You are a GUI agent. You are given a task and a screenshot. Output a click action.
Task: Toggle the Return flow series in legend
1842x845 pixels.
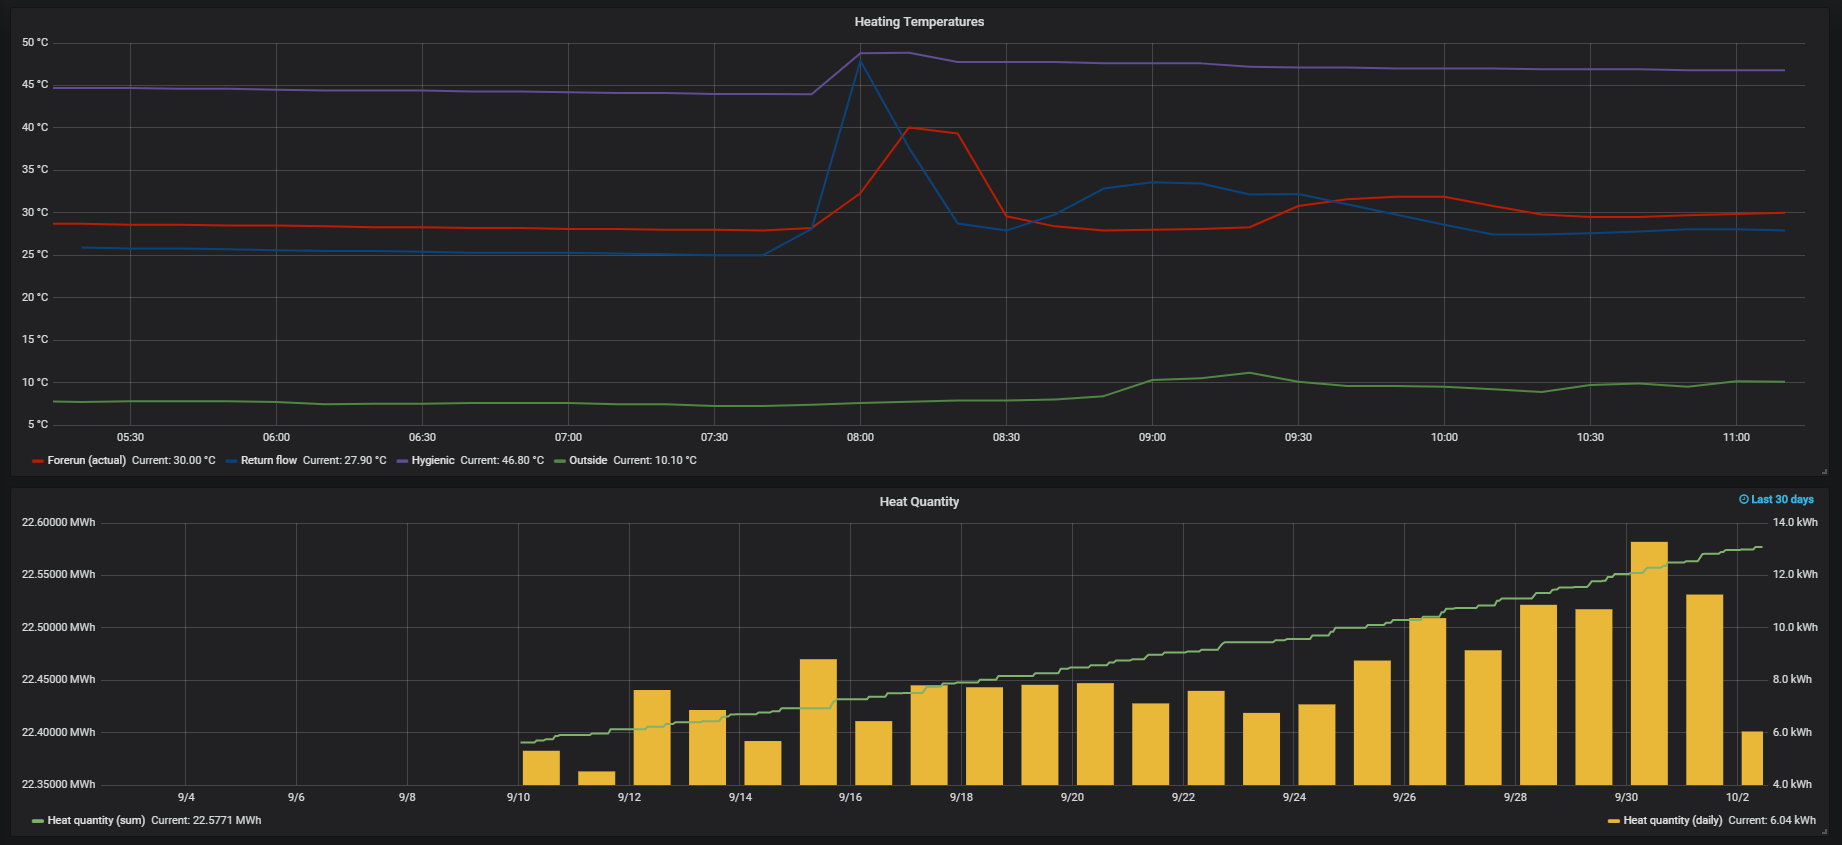coord(269,460)
